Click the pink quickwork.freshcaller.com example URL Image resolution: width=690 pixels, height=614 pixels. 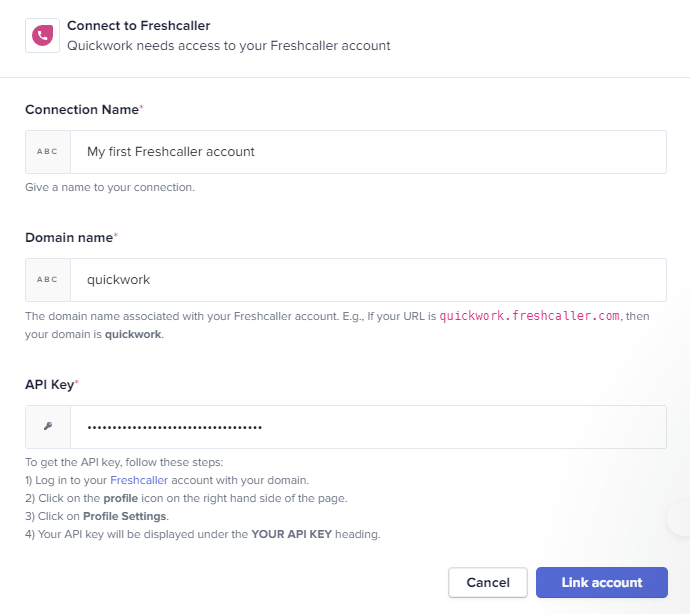(529, 316)
